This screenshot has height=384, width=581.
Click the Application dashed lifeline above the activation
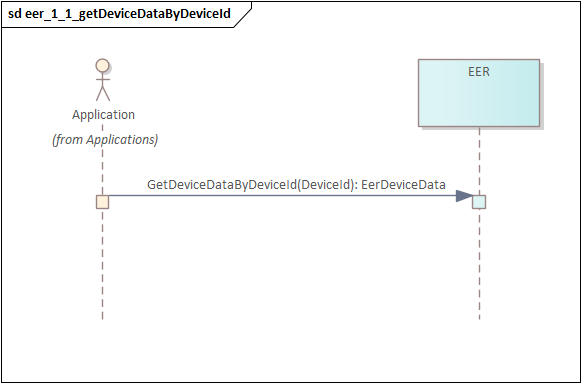[x=102, y=171]
